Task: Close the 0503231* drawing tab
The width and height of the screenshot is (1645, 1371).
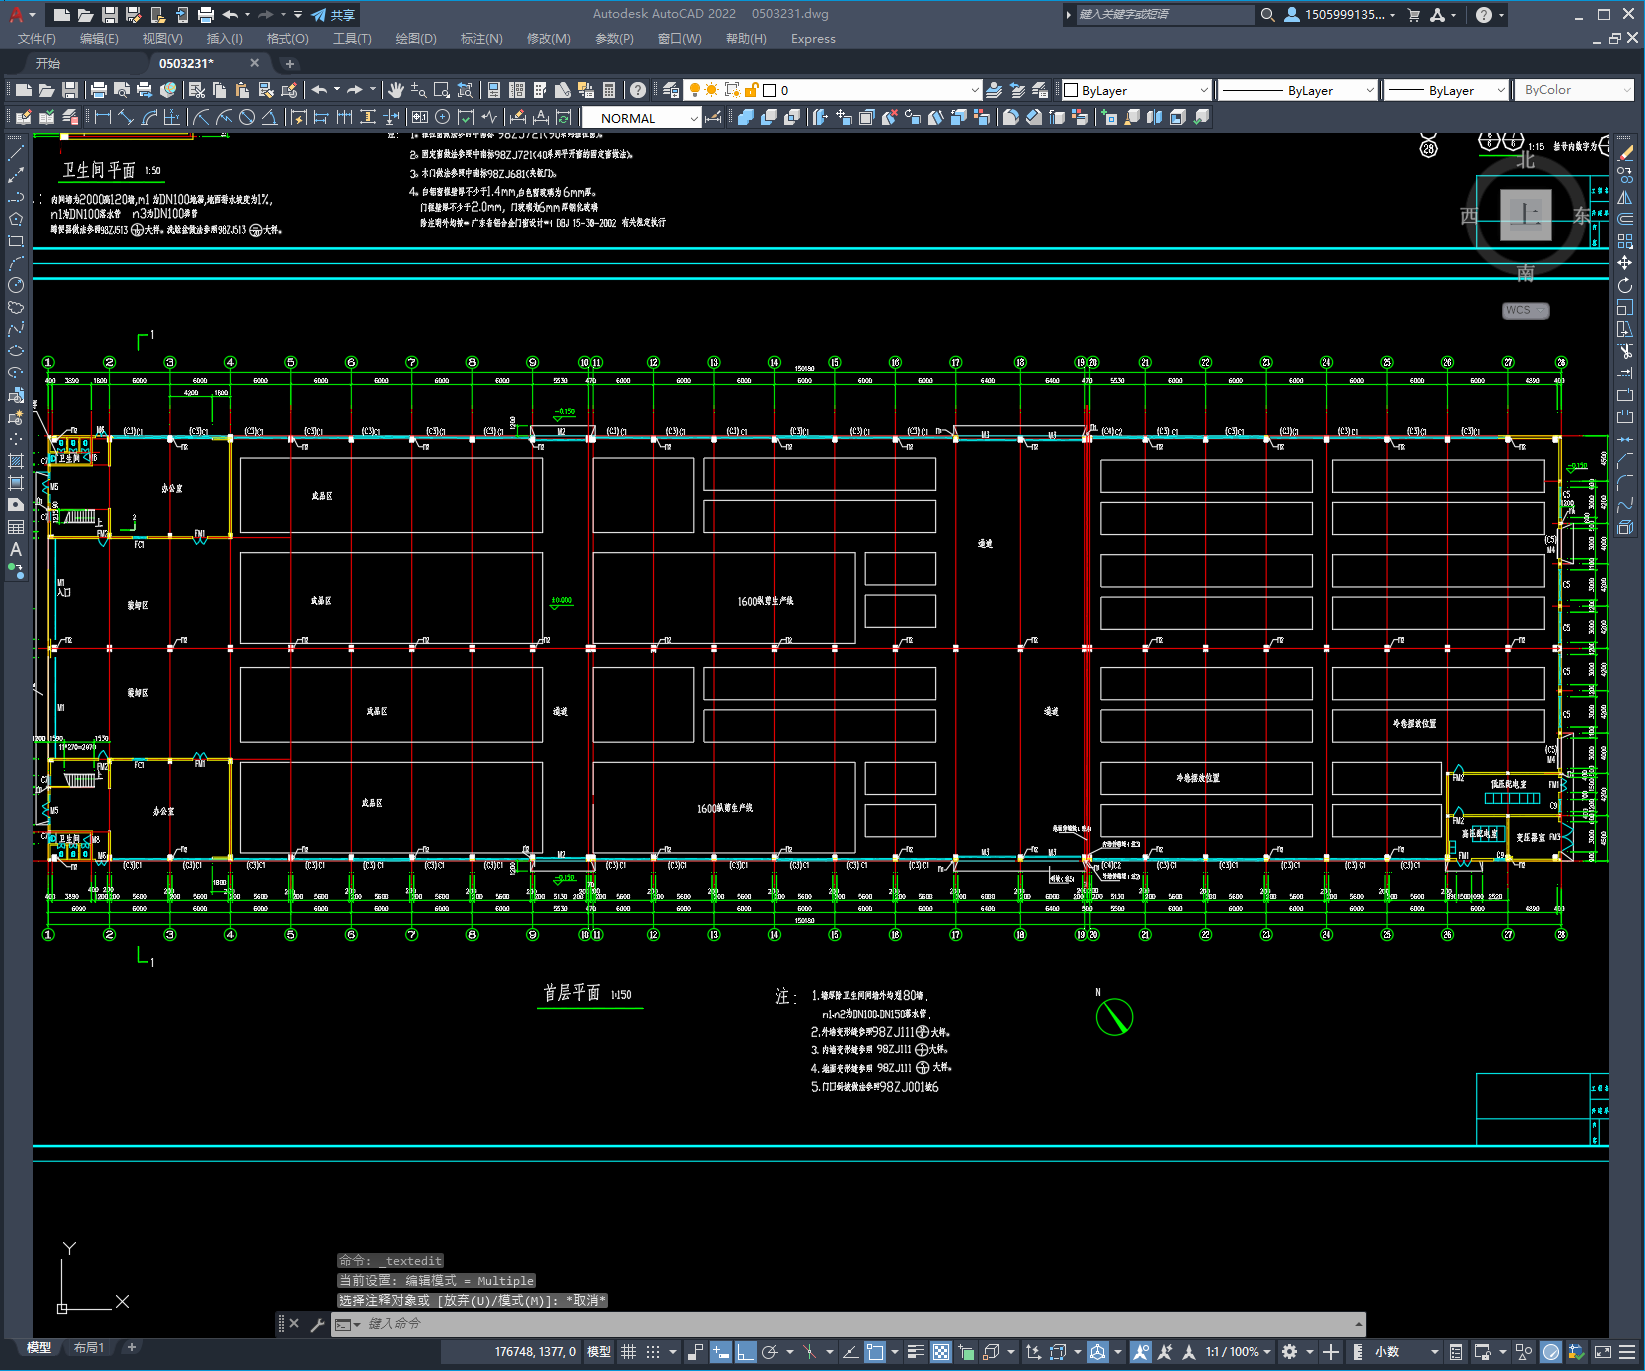Action: (x=255, y=63)
